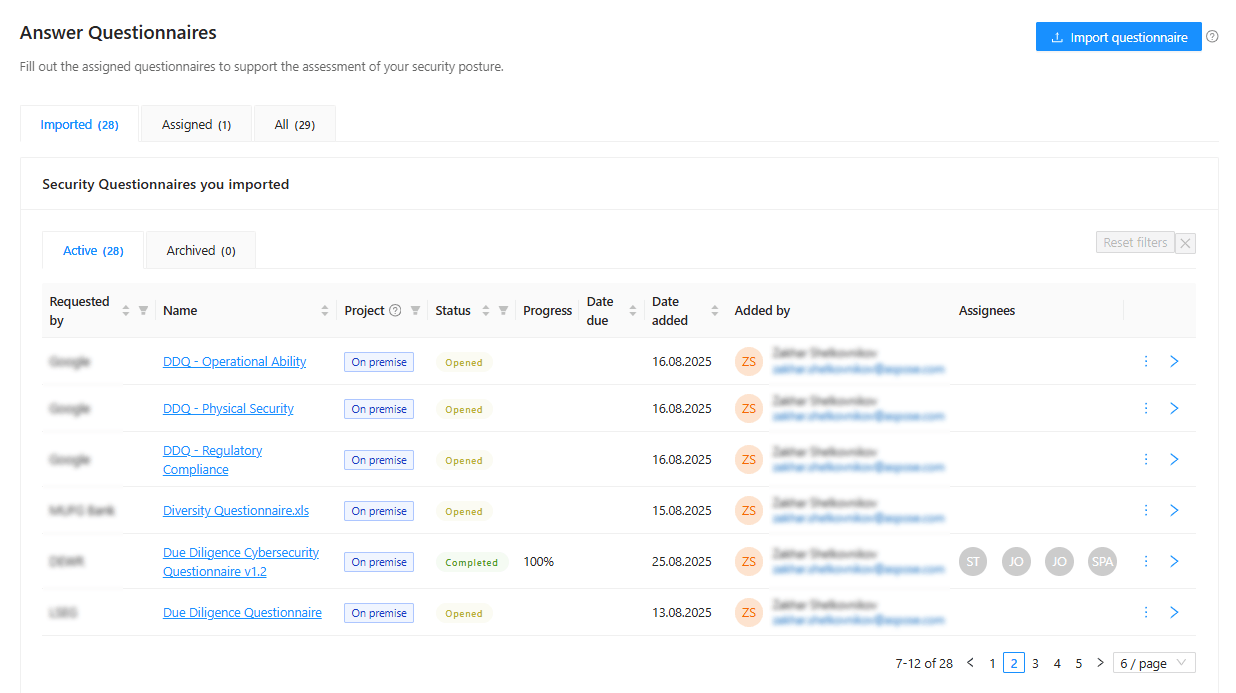Open three-dot menu for DDQ - Operational Ability
This screenshot has width=1236, height=693.
tap(1146, 361)
